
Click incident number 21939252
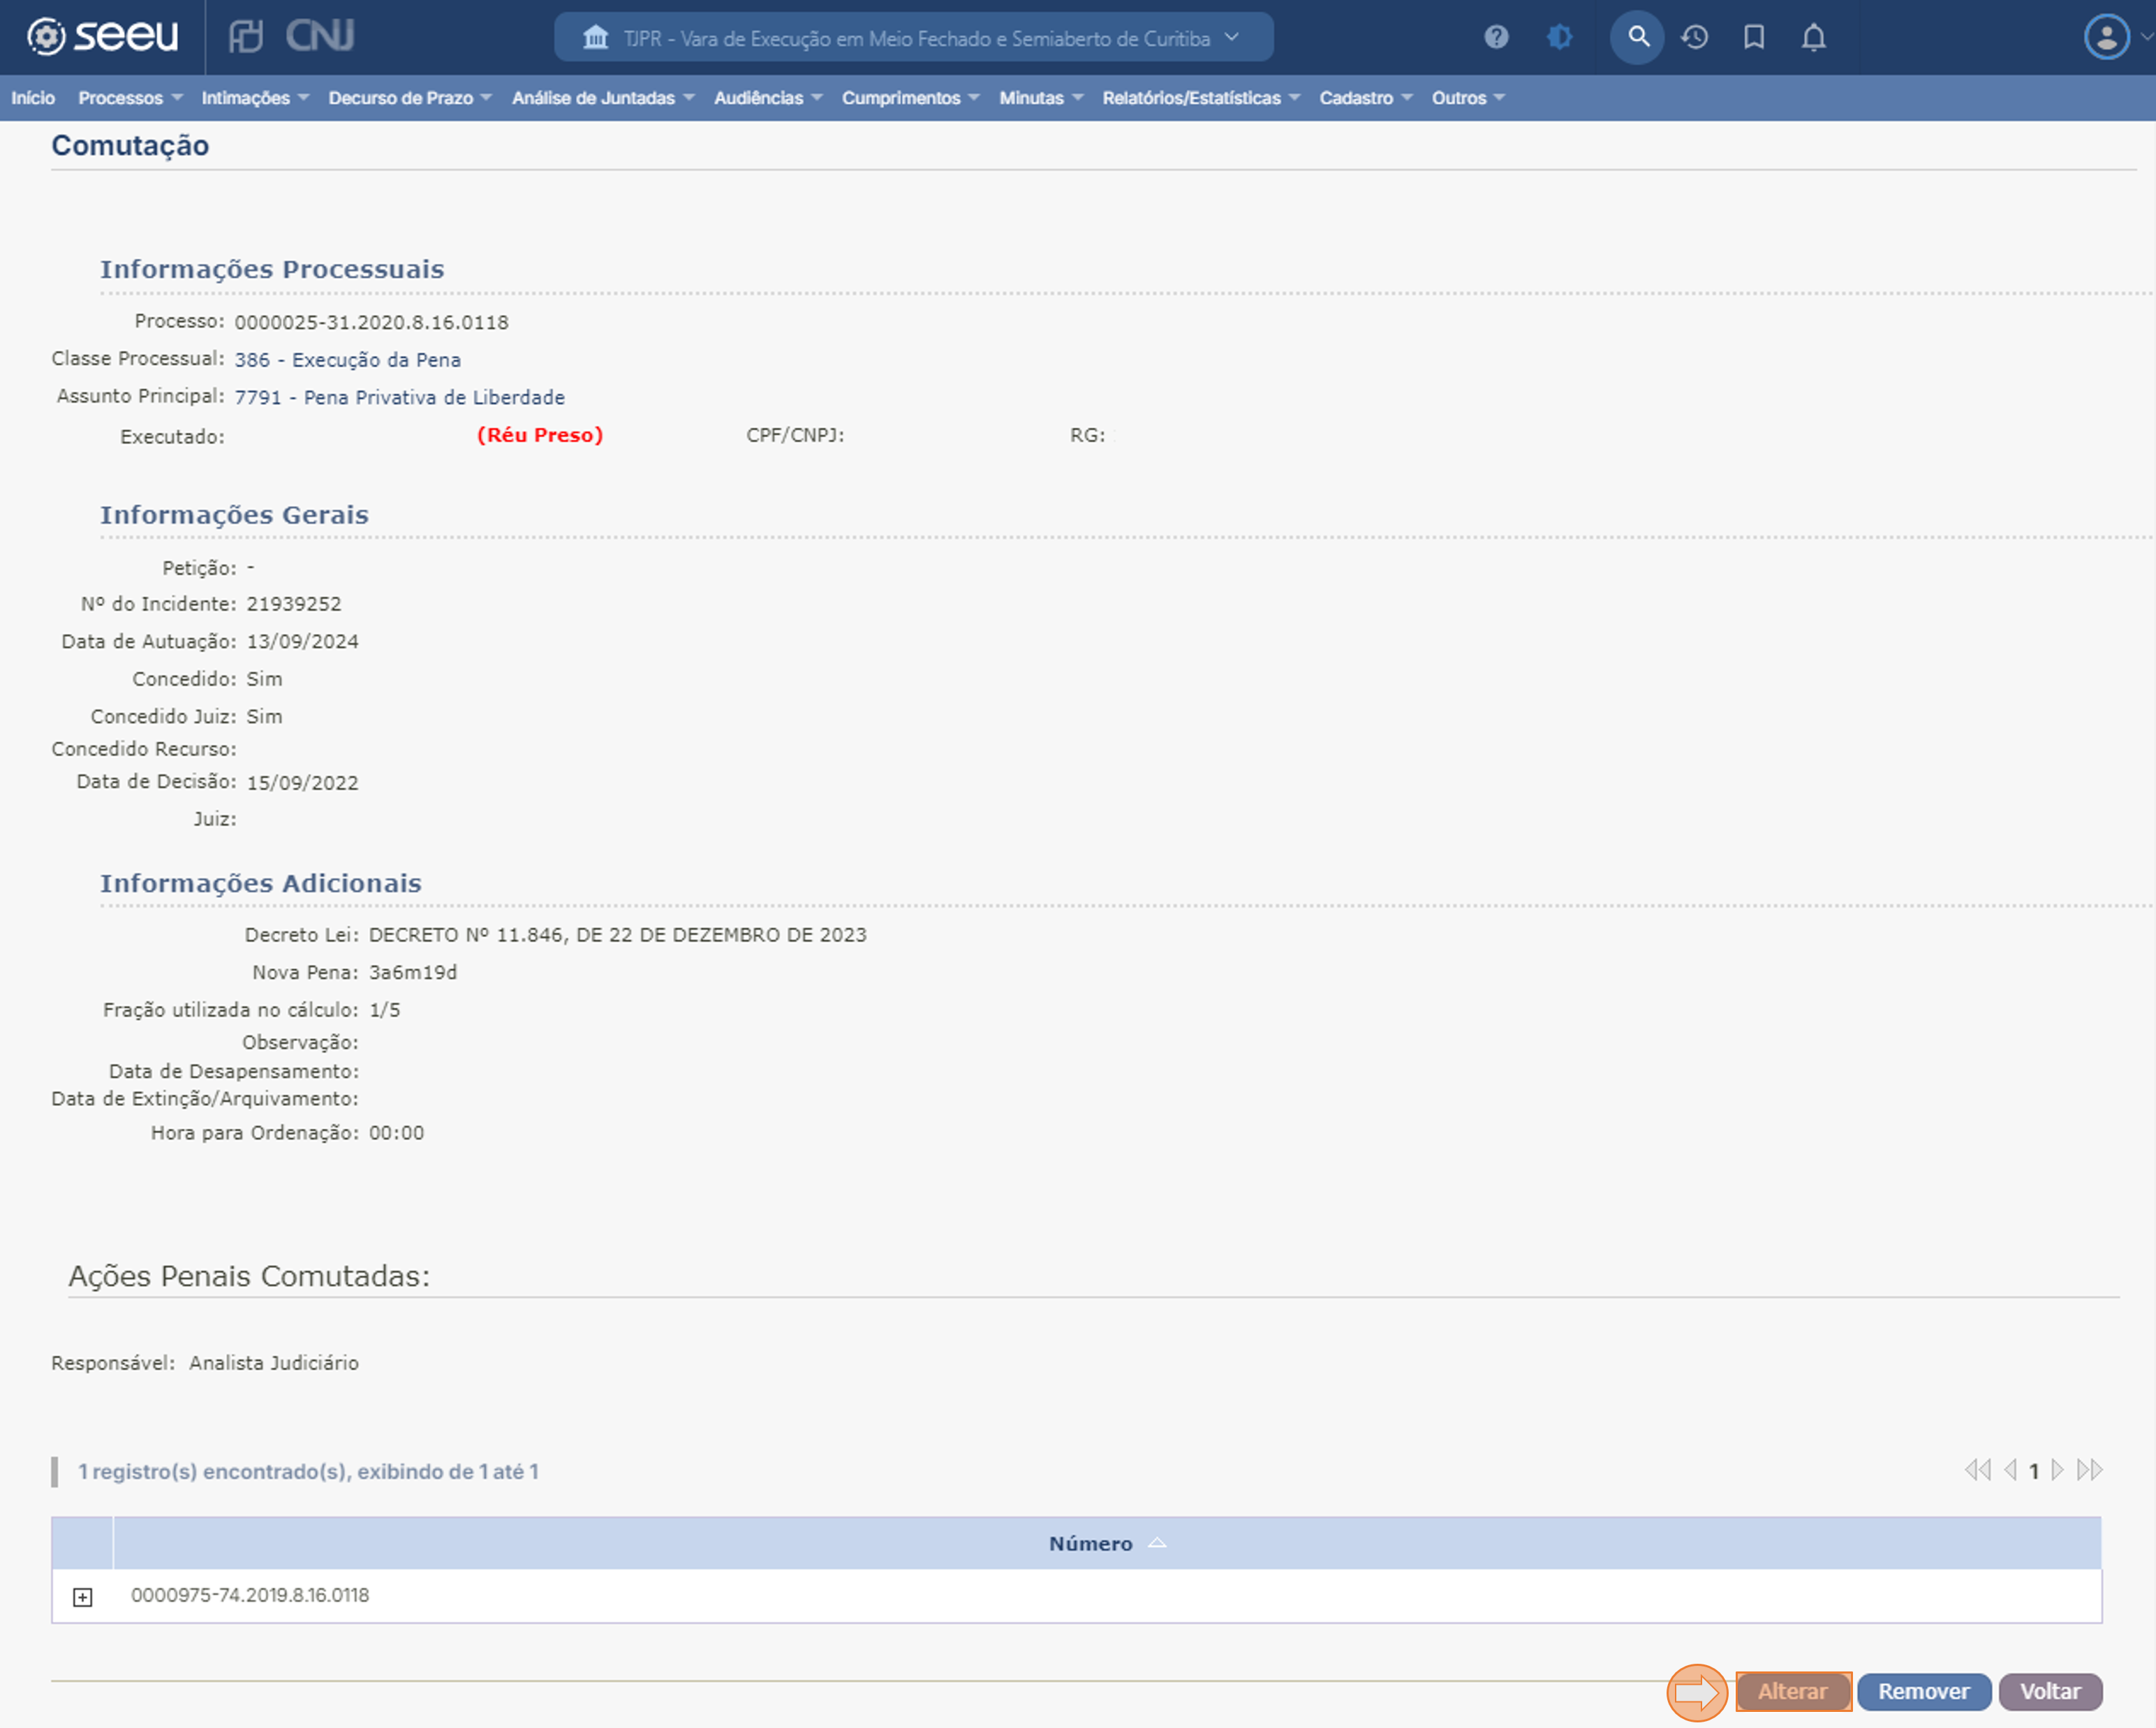point(294,604)
